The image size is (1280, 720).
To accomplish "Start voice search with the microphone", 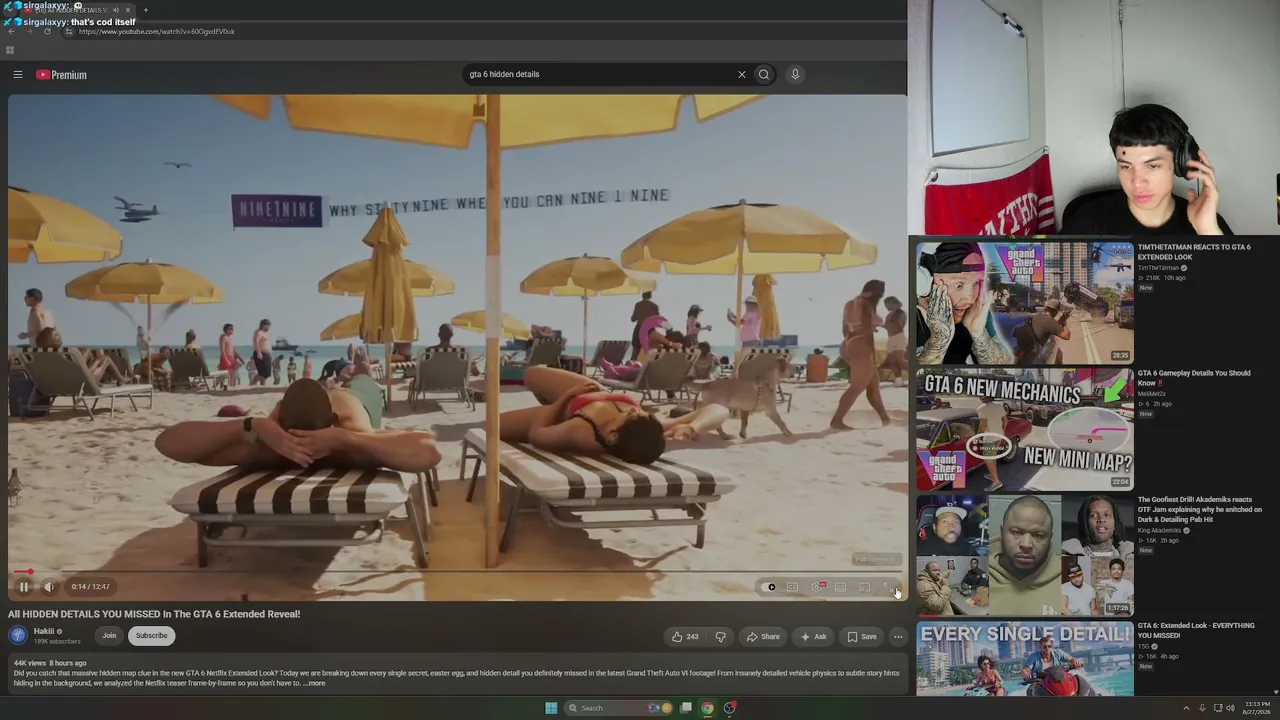I will (x=795, y=74).
